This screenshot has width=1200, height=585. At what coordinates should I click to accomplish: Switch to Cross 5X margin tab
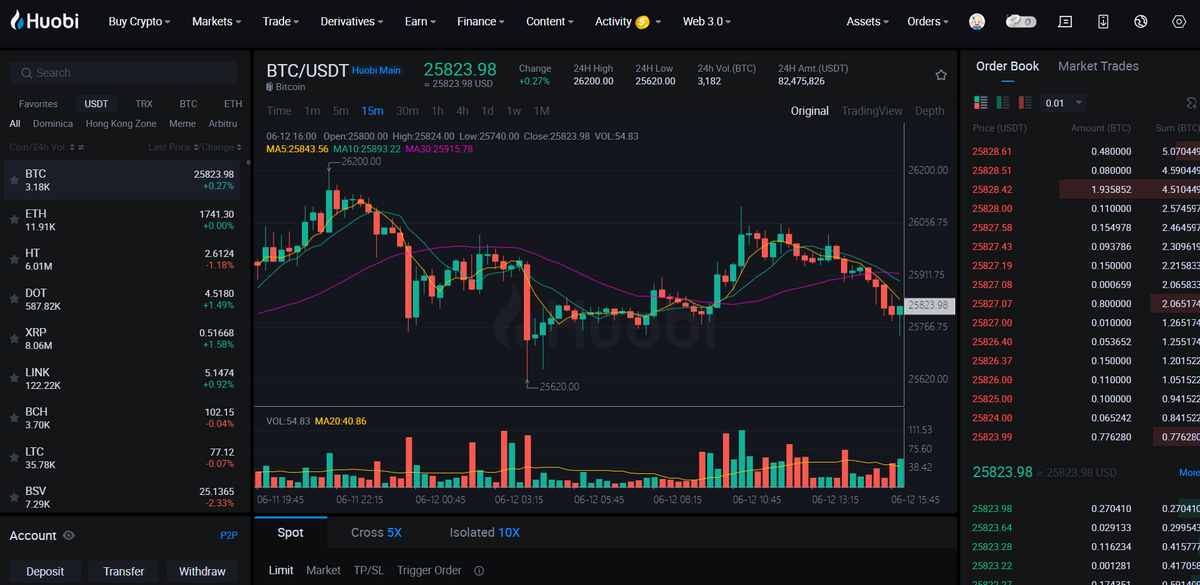click(x=376, y=532)
